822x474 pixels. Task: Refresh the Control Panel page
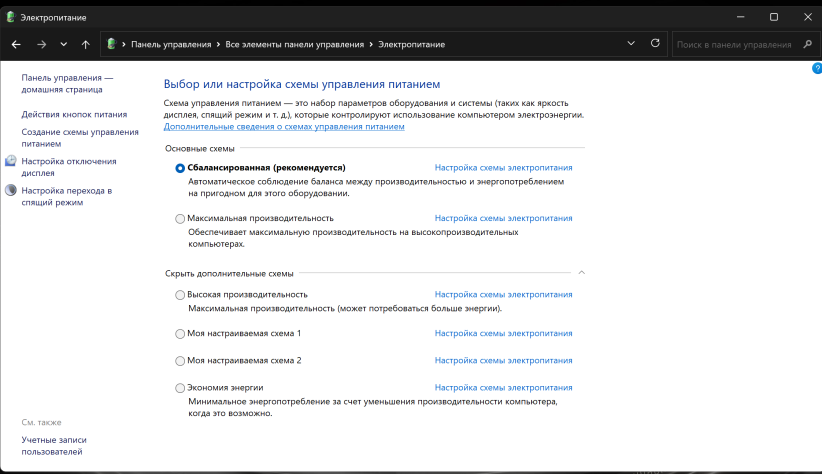(x=655, y=44)
